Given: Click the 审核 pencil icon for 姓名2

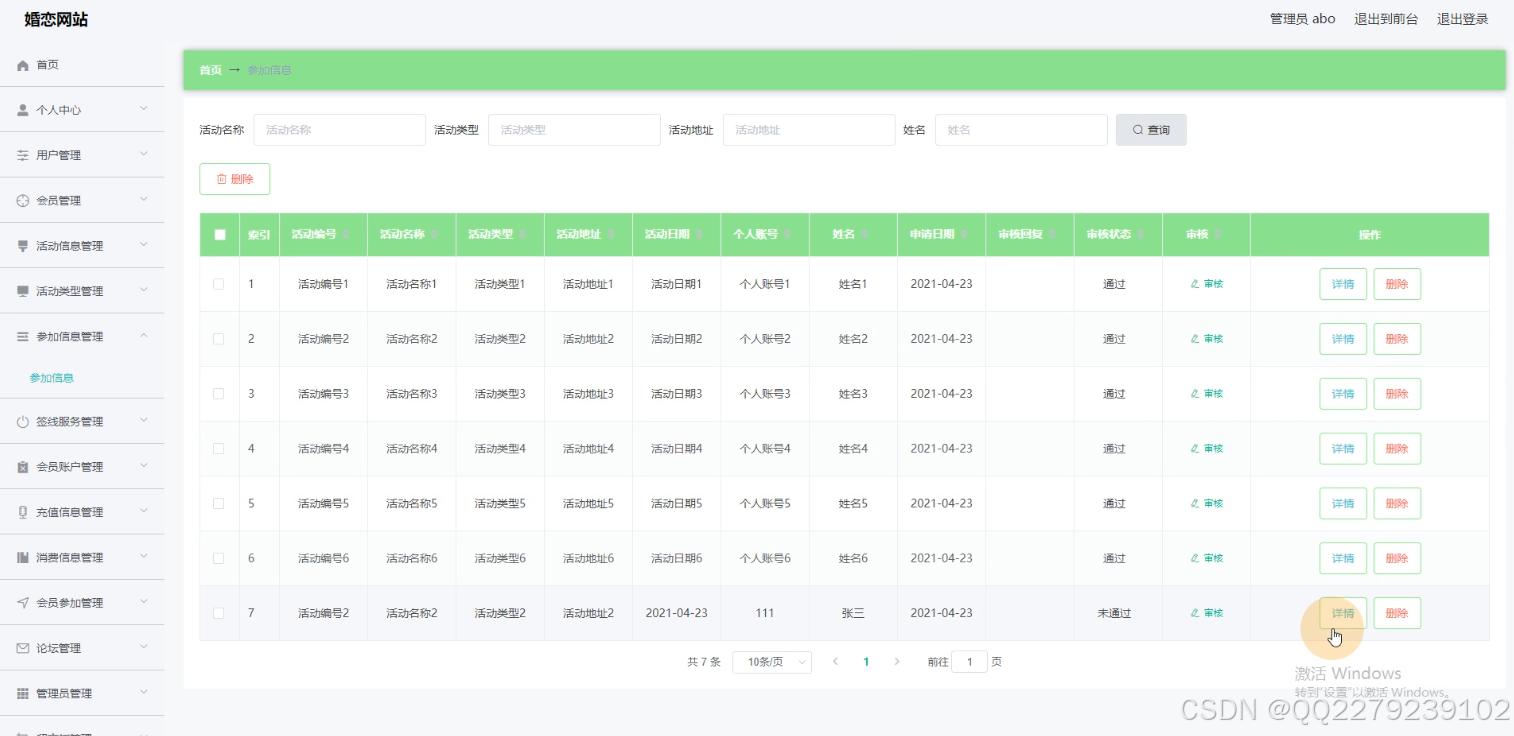Looking at the screenshot, I should coord(1195,339).
